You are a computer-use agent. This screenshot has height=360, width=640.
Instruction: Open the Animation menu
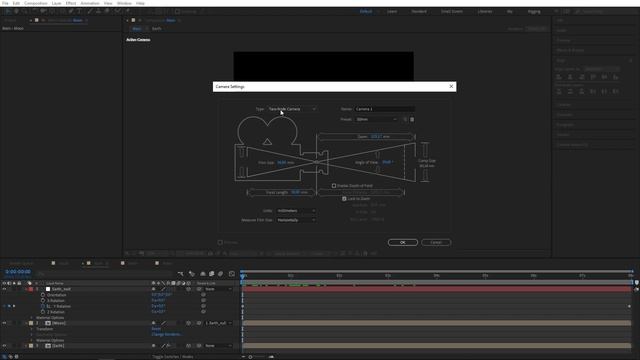point(90,3)
